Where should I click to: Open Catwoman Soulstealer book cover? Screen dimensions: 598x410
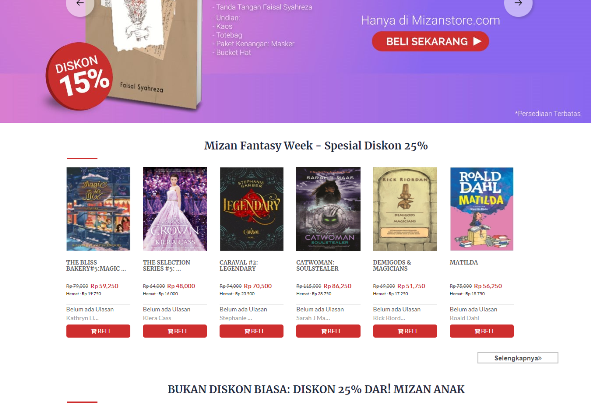[328, 209]
